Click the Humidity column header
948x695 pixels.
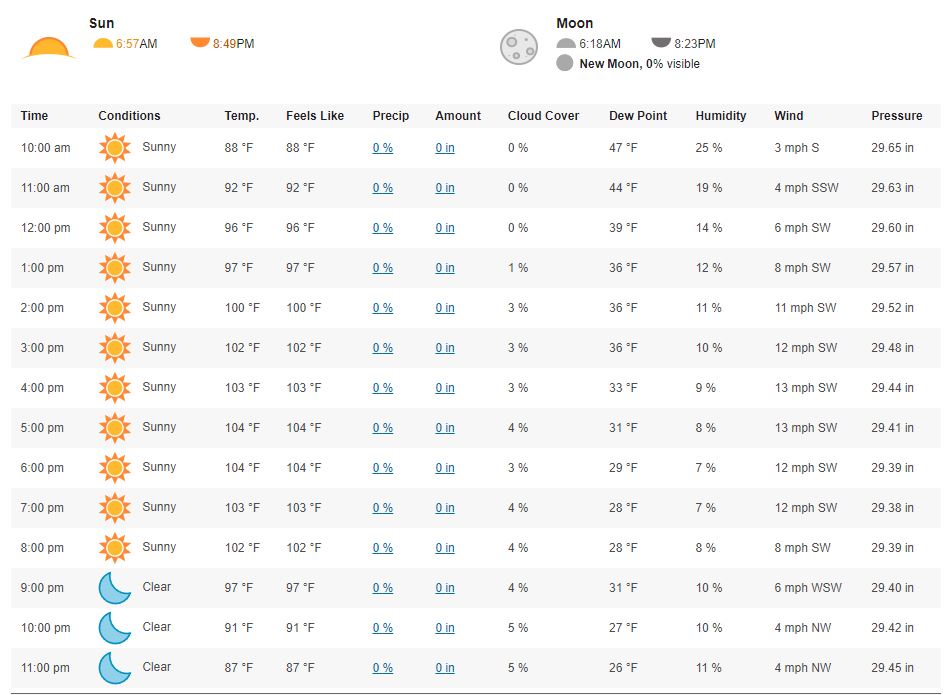point(721,115)
